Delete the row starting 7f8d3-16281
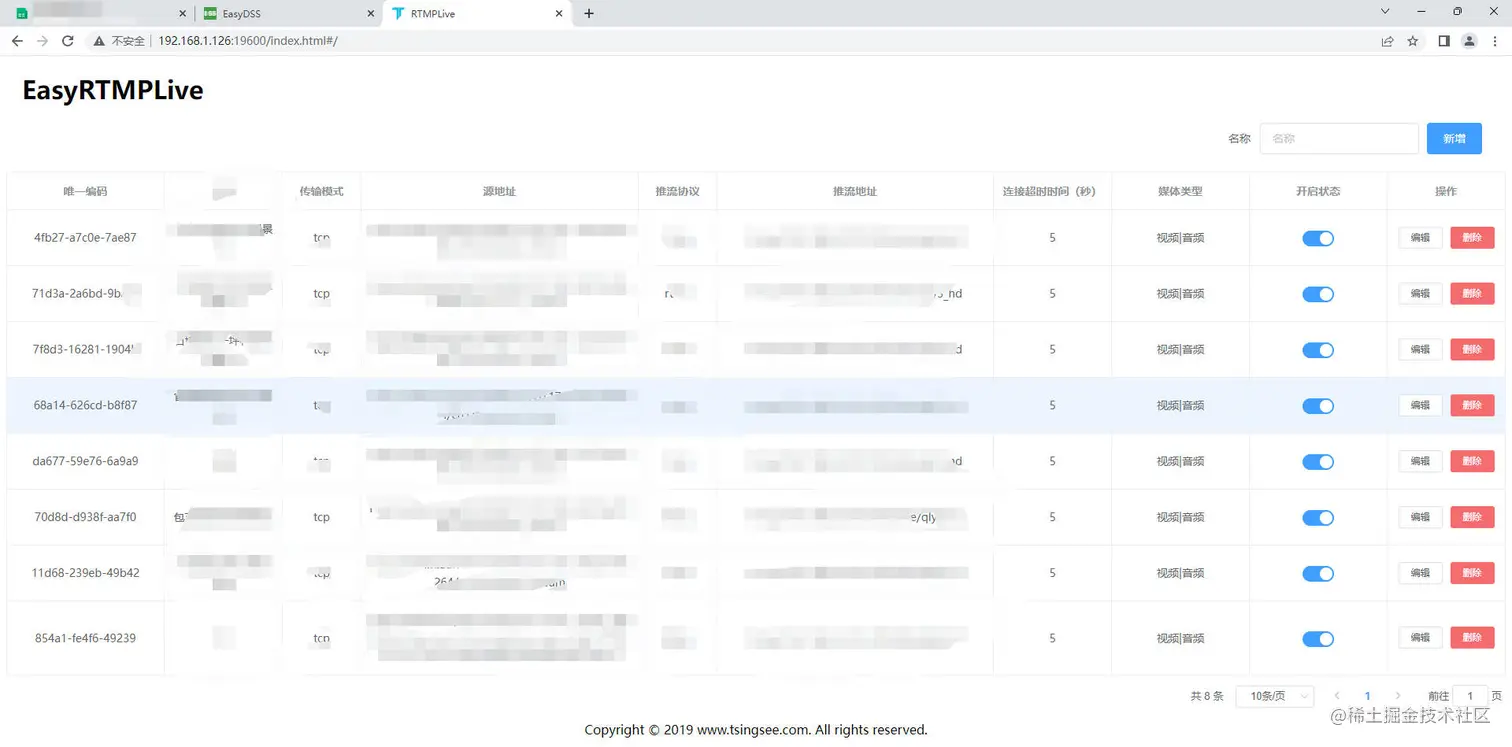The width and height of the screenshot is (1512, 747). tap(1472, 350)
